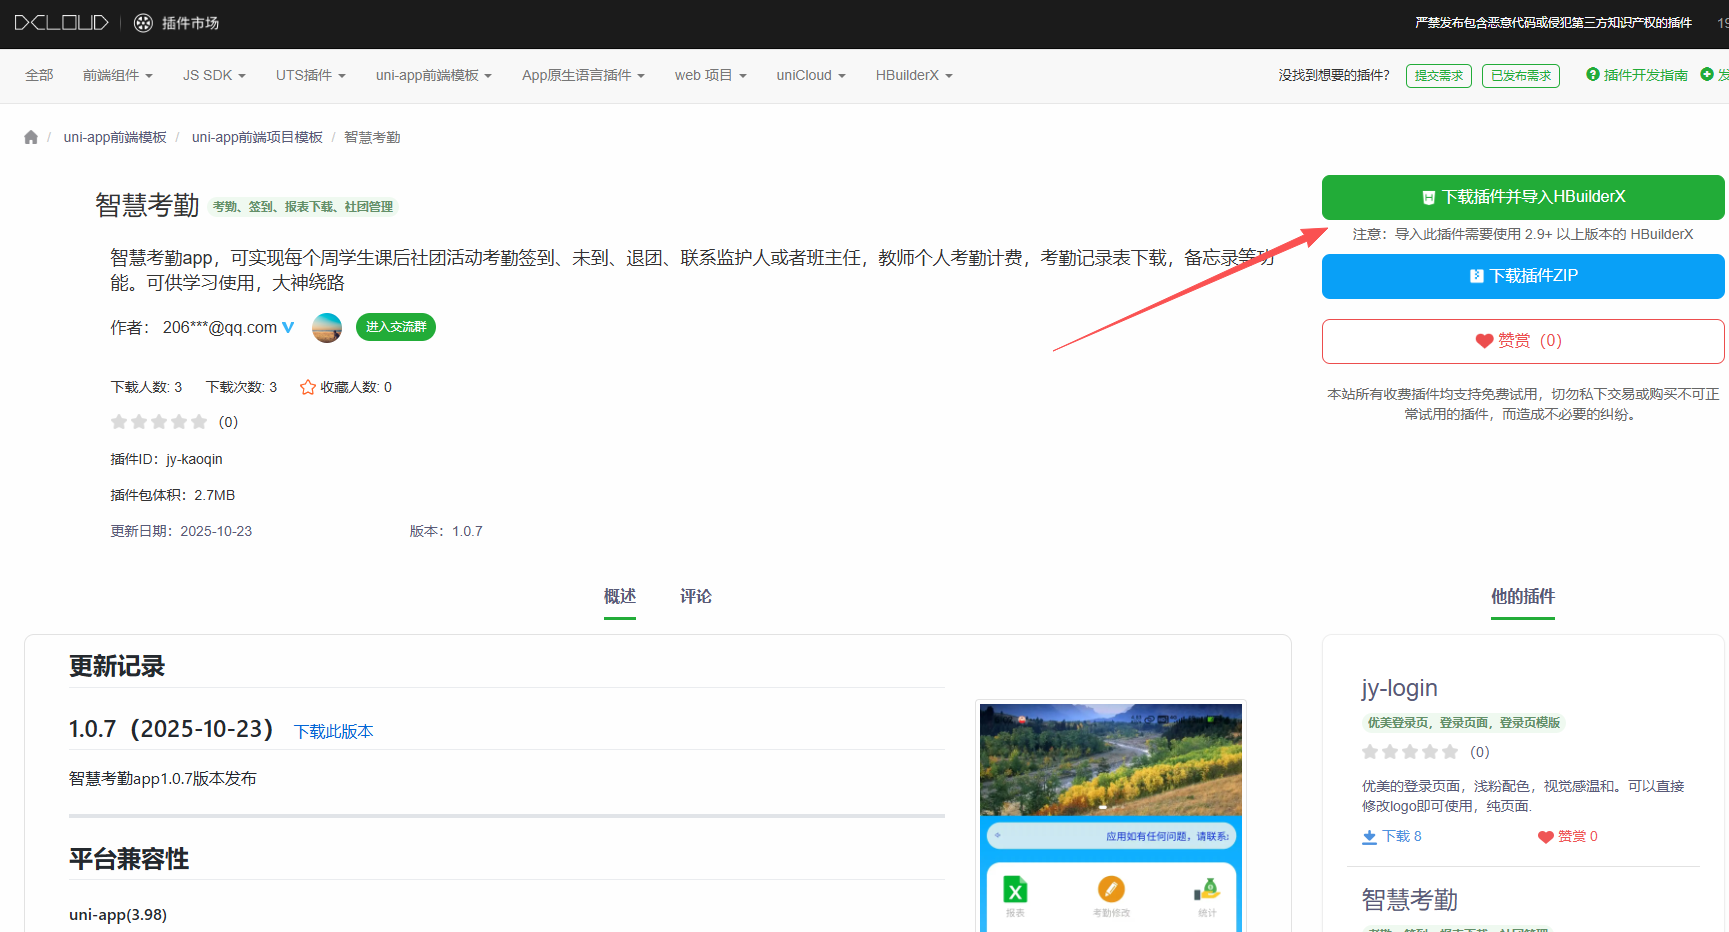This screenshot has height=932, width=1729.
Task: Click the home icon in the breadcrumb
Action: pos(30,136)
